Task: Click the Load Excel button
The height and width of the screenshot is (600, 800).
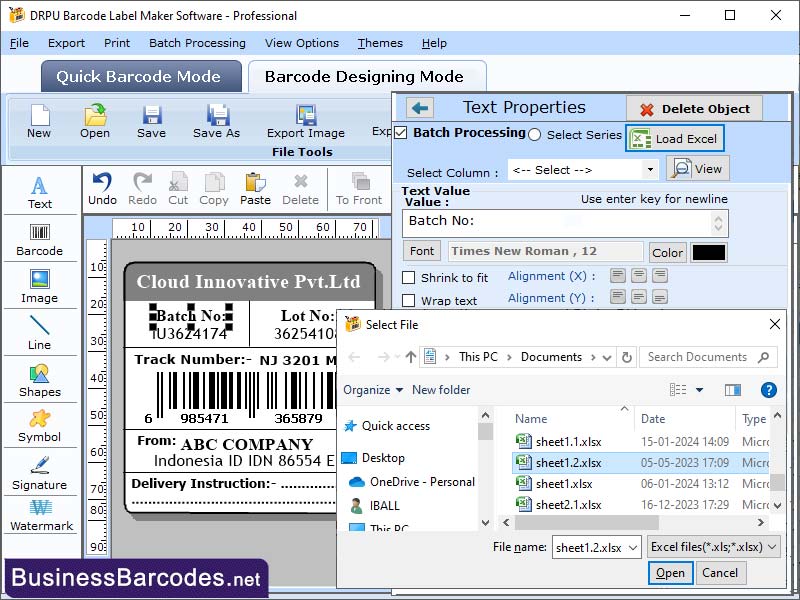Action: coord(674,138)
